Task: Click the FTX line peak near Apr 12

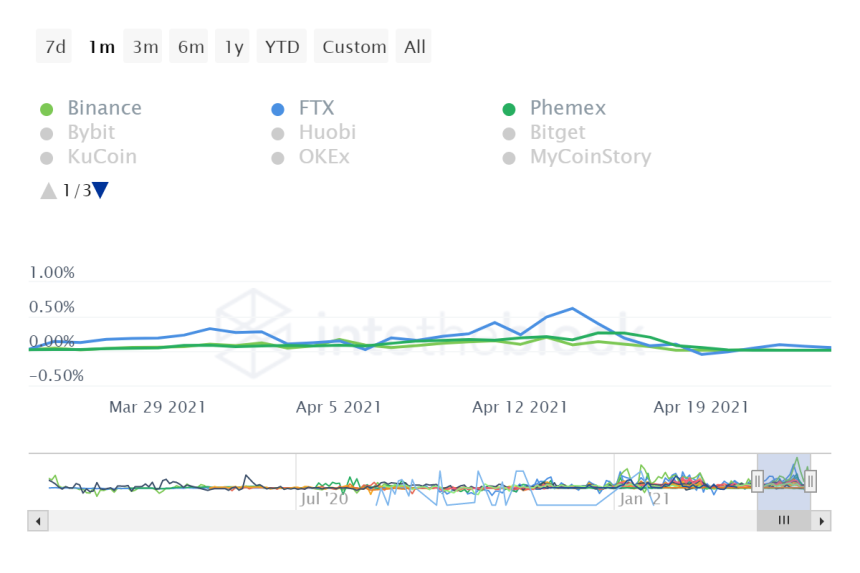Action: coord(572,308)
